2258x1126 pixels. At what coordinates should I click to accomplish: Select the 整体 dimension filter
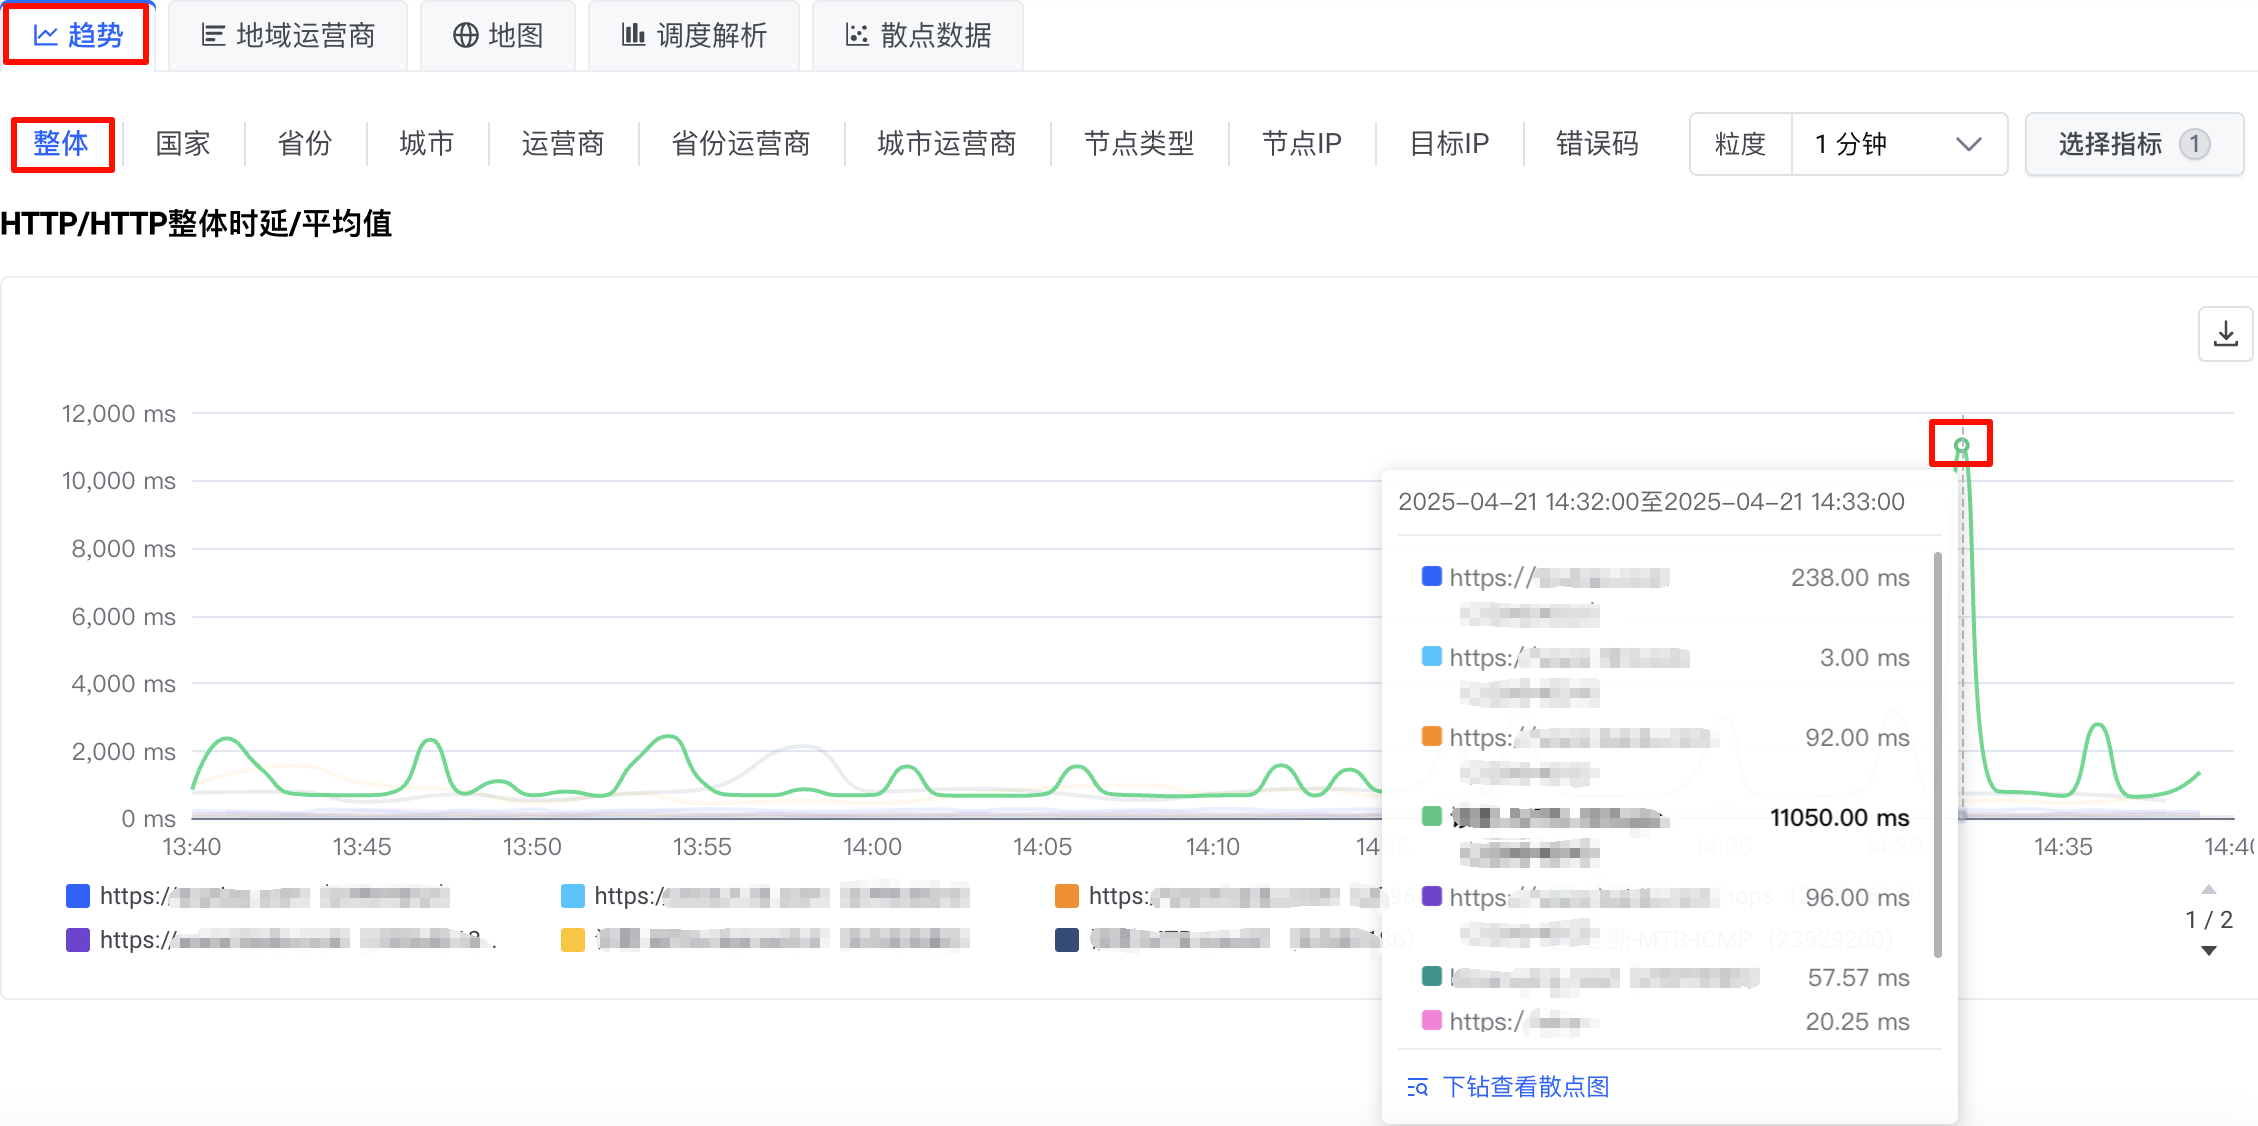[62, 144]
